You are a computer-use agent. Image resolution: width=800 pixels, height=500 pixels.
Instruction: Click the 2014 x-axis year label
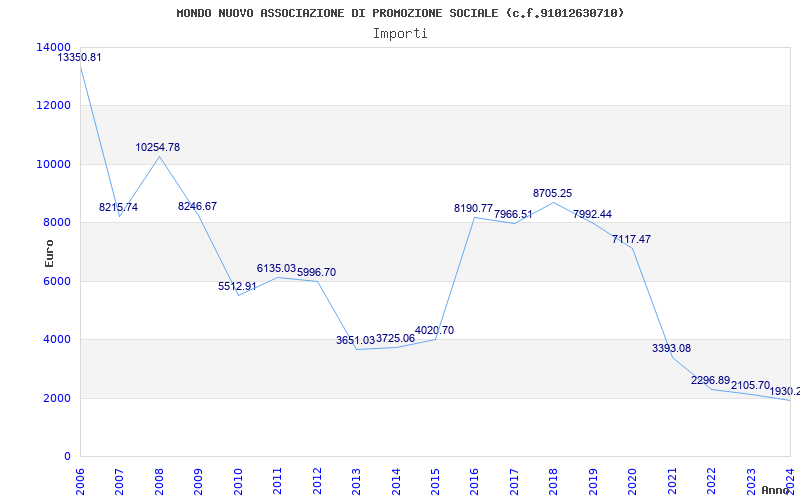396,481
